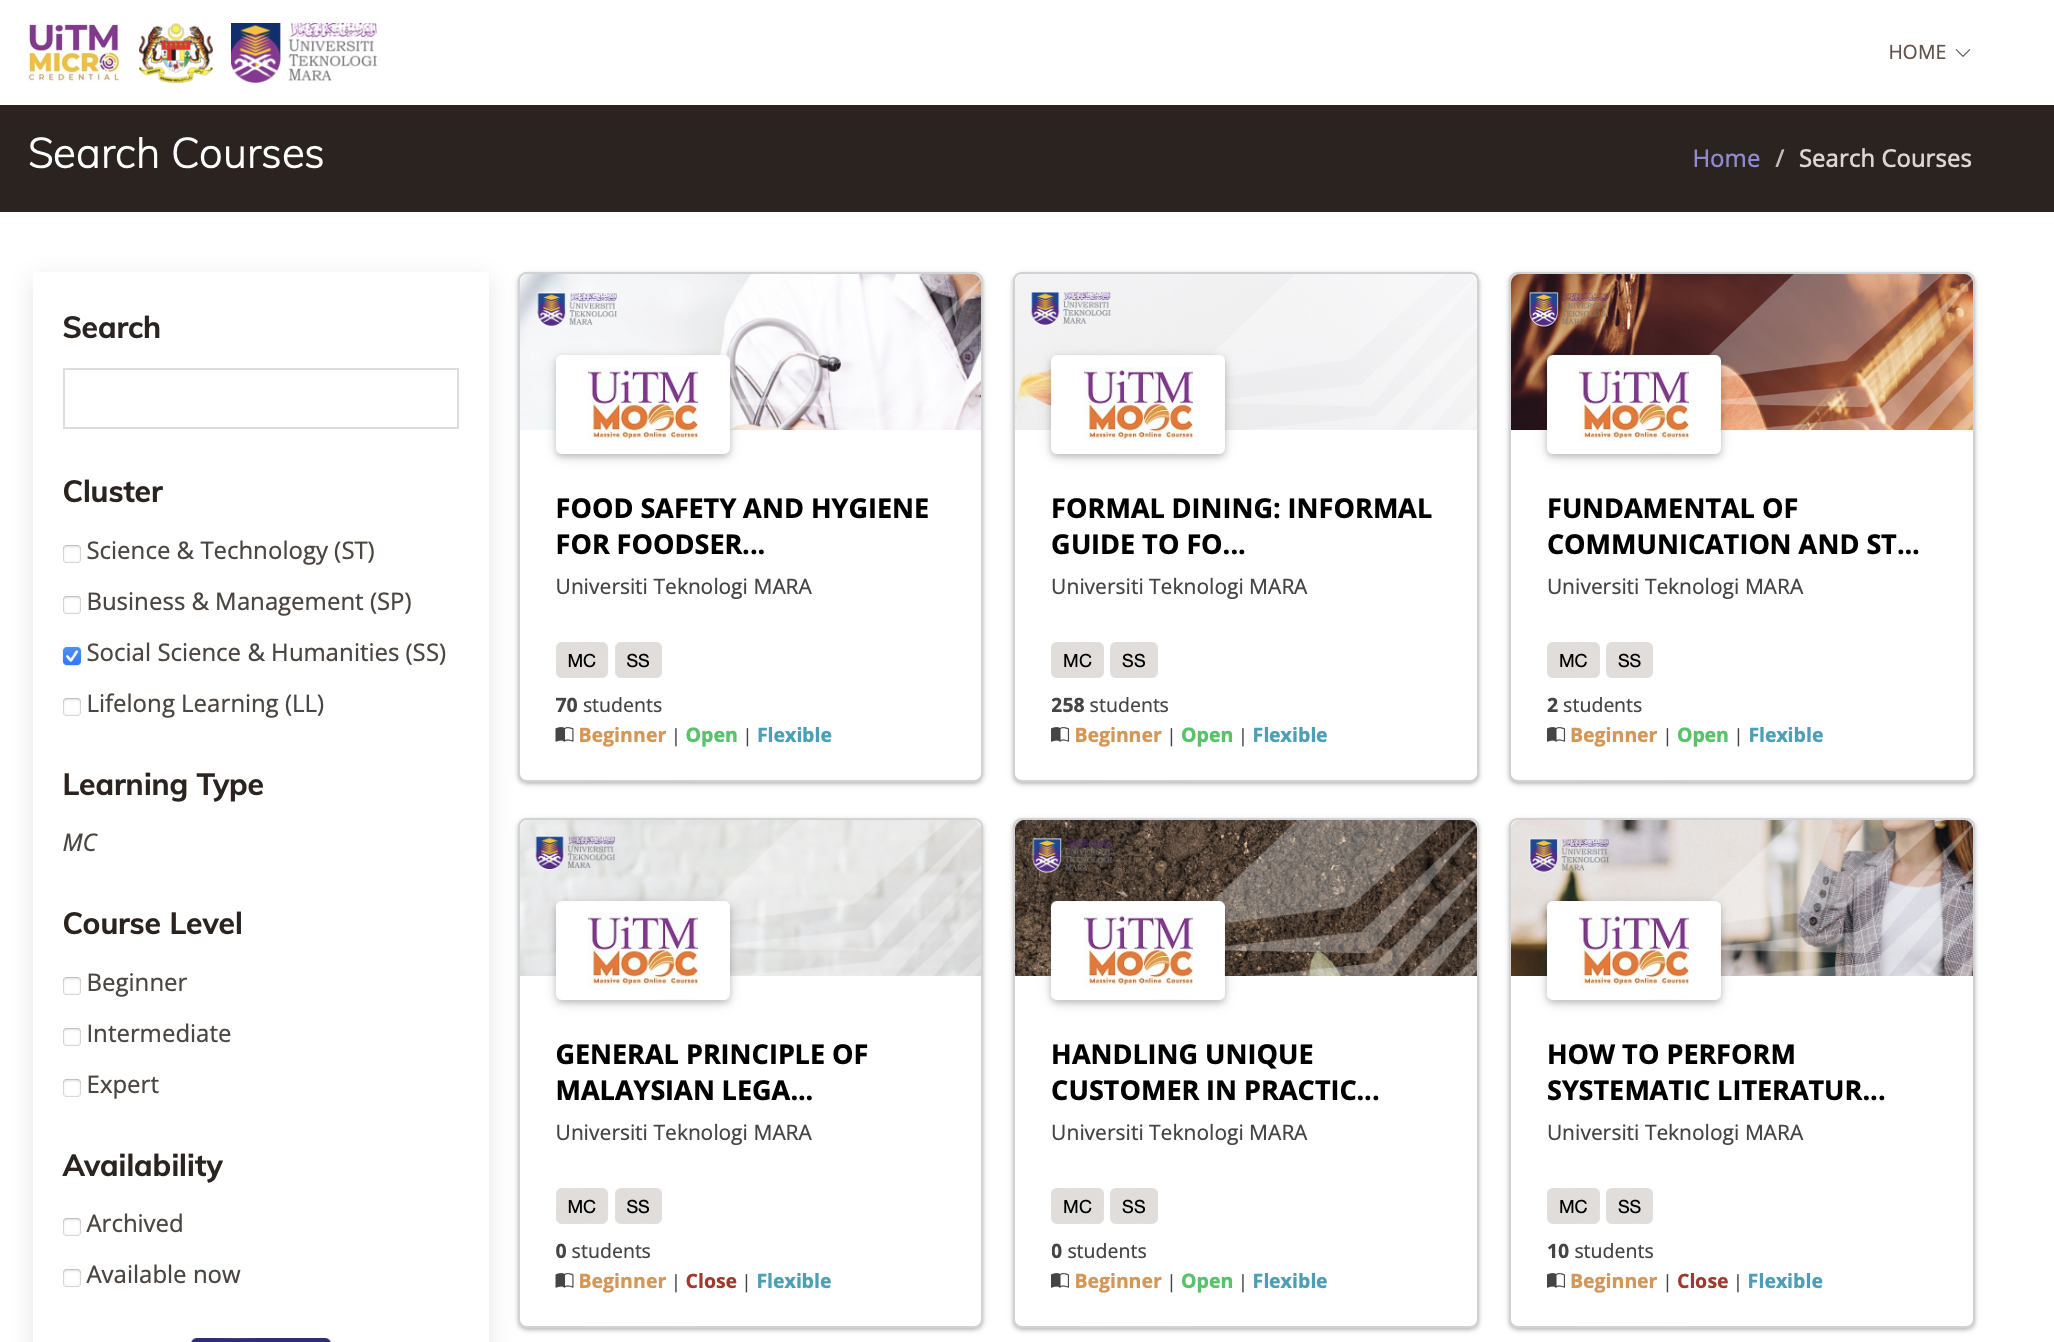This screenshot has width=2054, height=1342.
Task: Click the Home breadcrumb link
Action: coord(1725,158)
